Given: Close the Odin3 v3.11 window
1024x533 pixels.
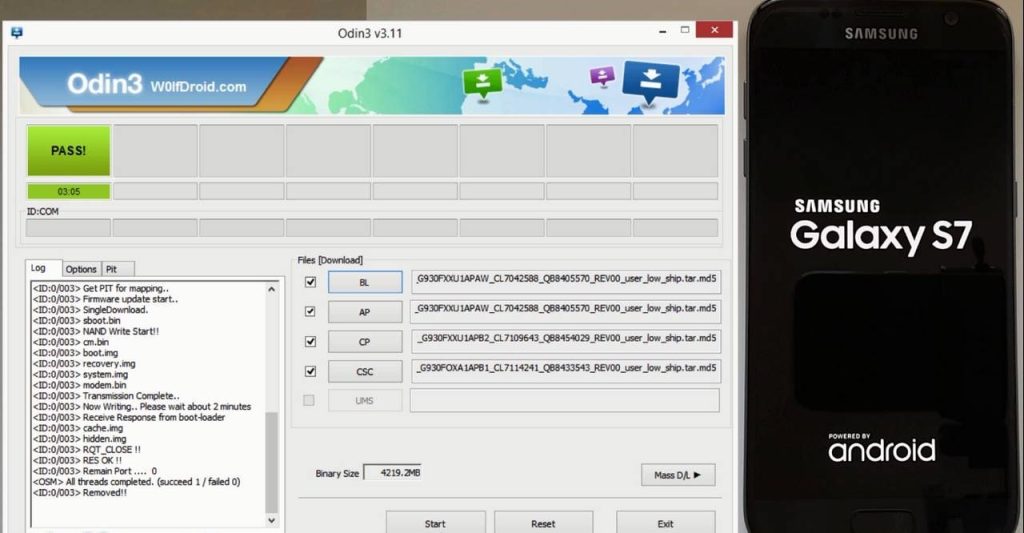Looking at the screenshot, I should [714, 30].
